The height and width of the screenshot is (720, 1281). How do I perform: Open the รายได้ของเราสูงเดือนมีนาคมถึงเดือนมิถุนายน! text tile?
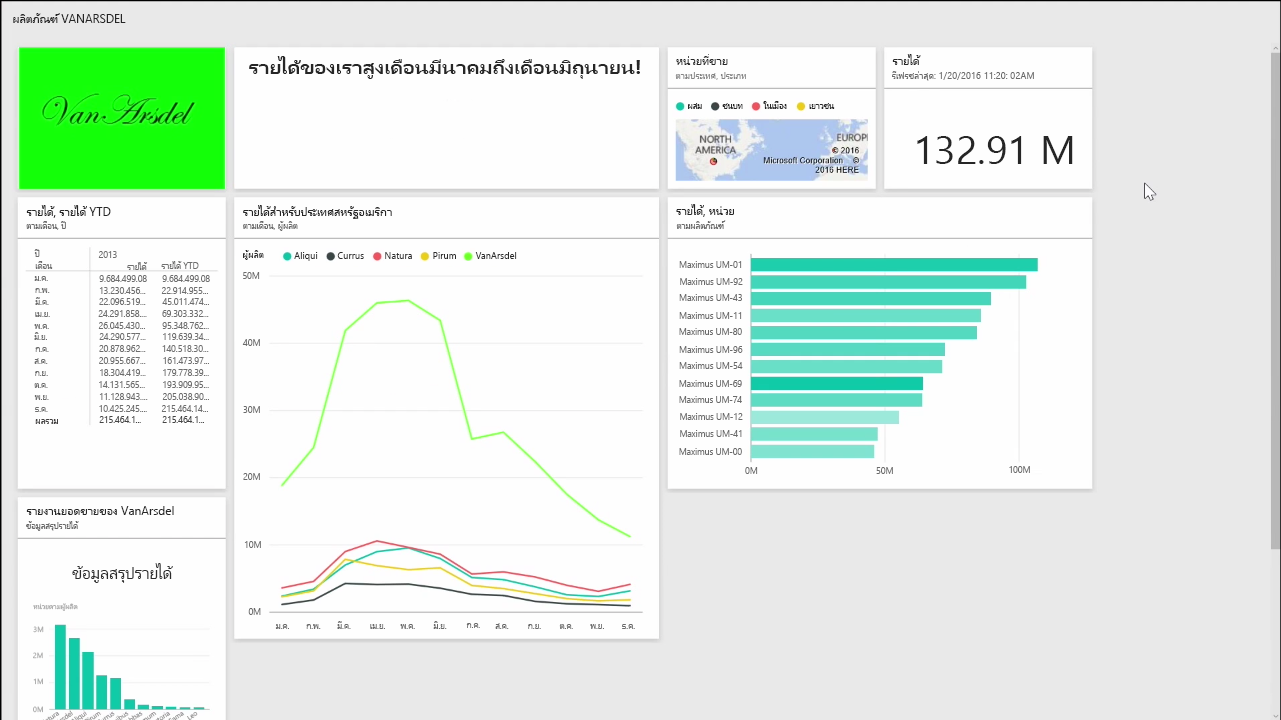click(446, 118)
